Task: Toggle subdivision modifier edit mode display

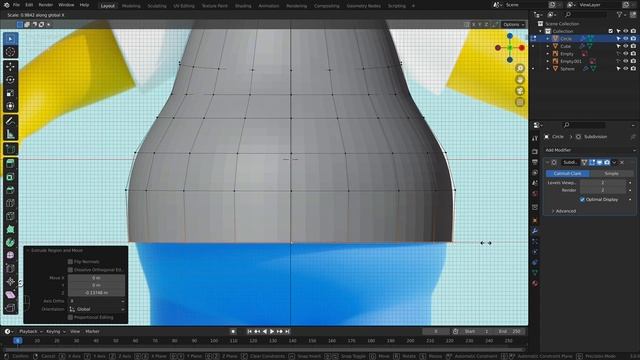Action: [592, 162]
